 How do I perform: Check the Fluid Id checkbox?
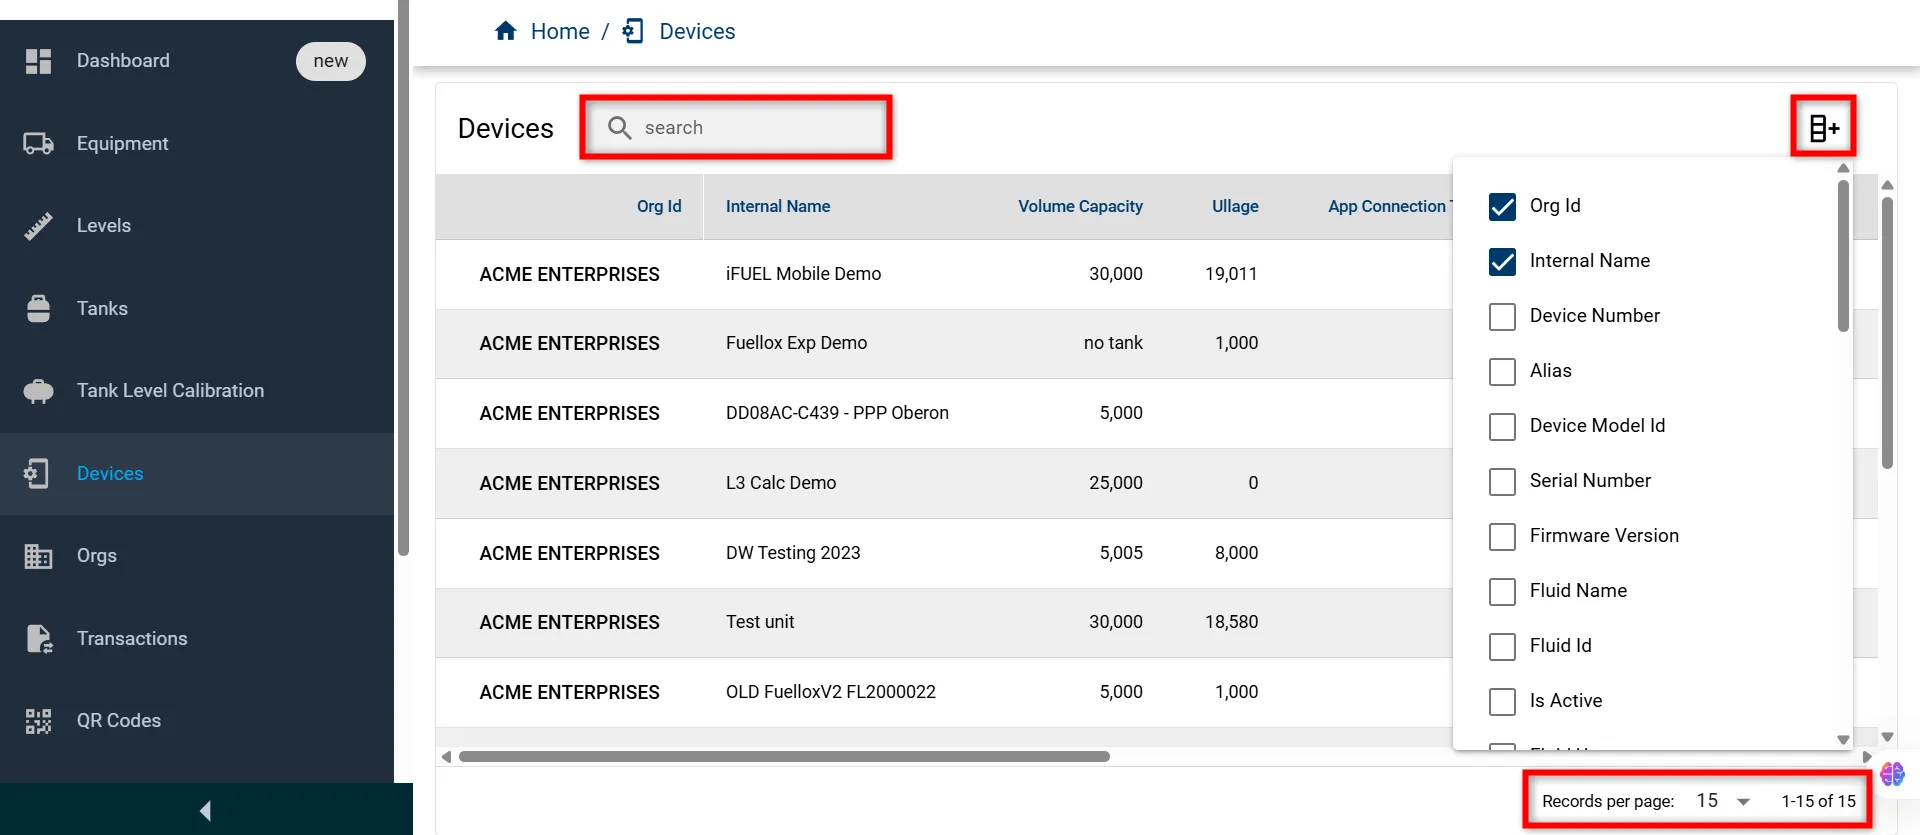click(x=1502, y=646)
